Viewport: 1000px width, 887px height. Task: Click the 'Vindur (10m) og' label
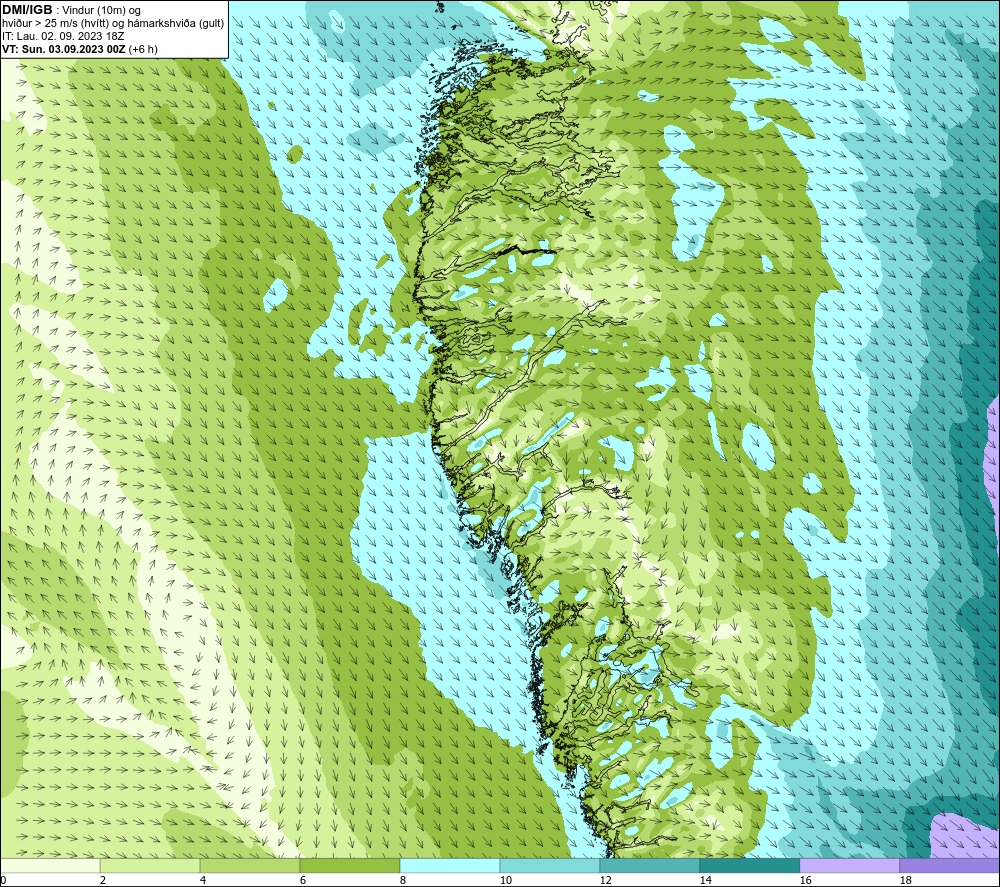(x=102, y=11)
